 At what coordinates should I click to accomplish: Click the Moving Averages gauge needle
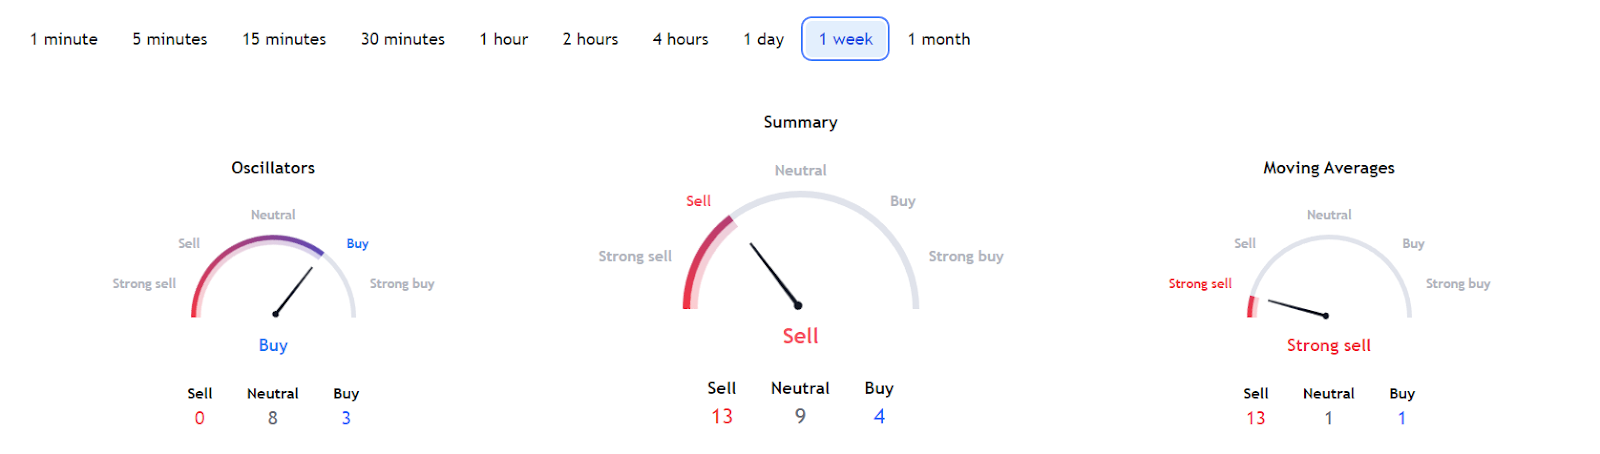click(1297, 308)
